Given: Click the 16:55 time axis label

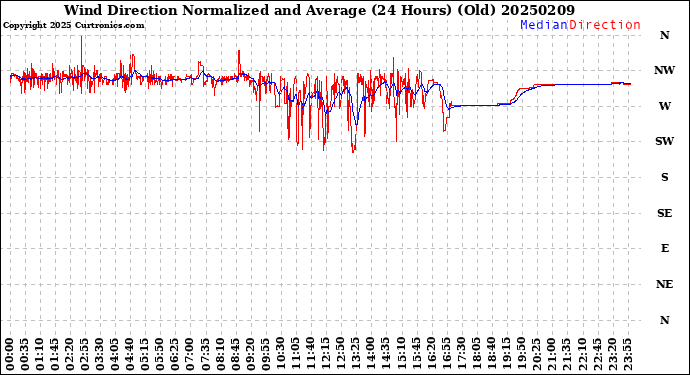Looking at the screenshot, I should (x=446, y=355).
